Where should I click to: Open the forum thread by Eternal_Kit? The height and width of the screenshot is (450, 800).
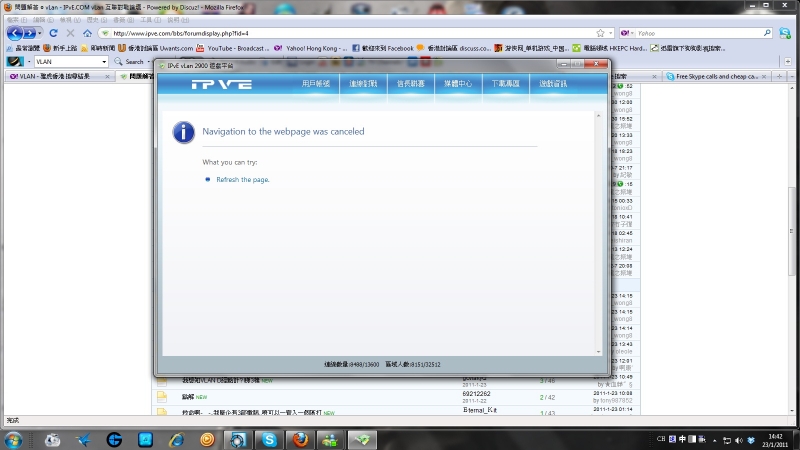(x=396, y=411)
